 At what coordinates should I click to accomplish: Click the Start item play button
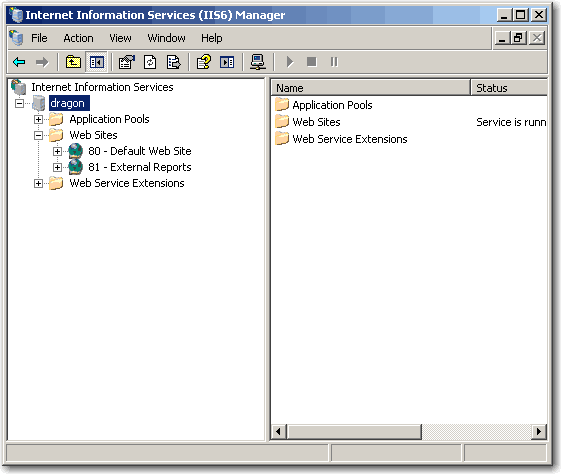click(290, 62)
